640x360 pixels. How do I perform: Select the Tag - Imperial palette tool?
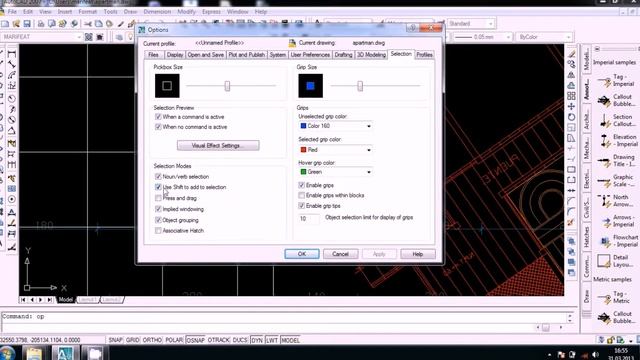tap(616, 80)
